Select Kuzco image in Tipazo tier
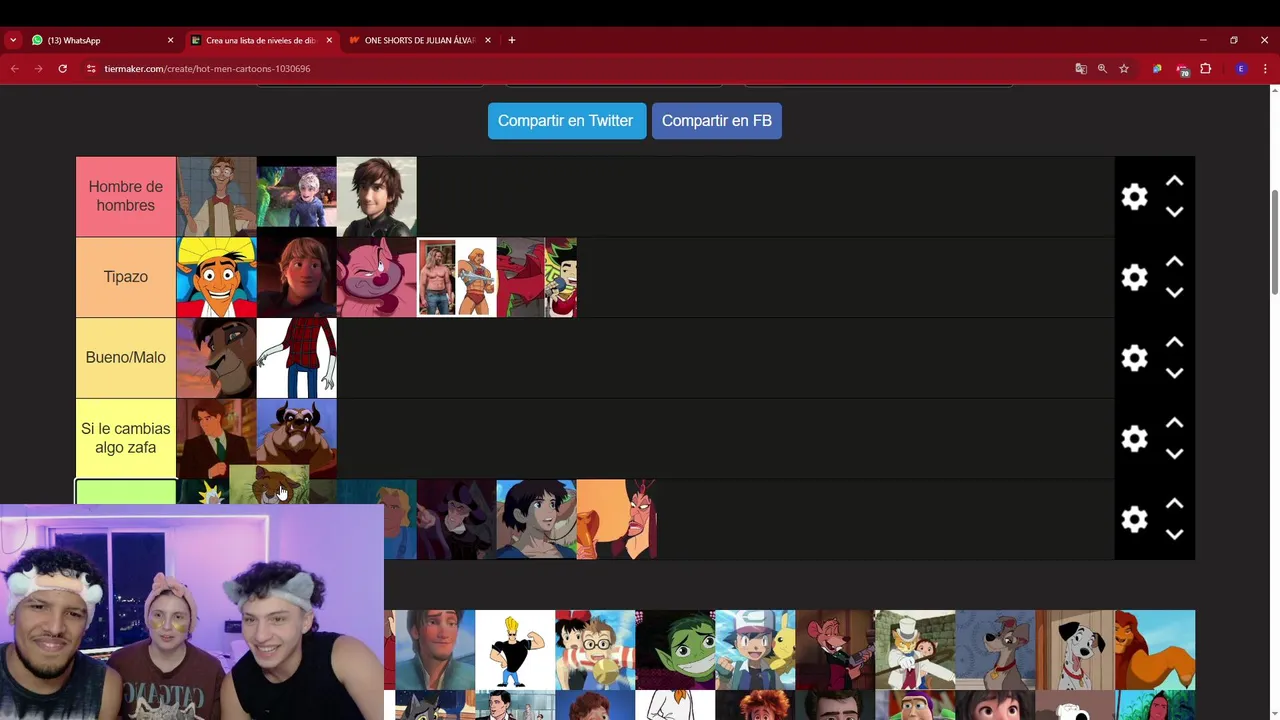 click(x=217, y=277)
